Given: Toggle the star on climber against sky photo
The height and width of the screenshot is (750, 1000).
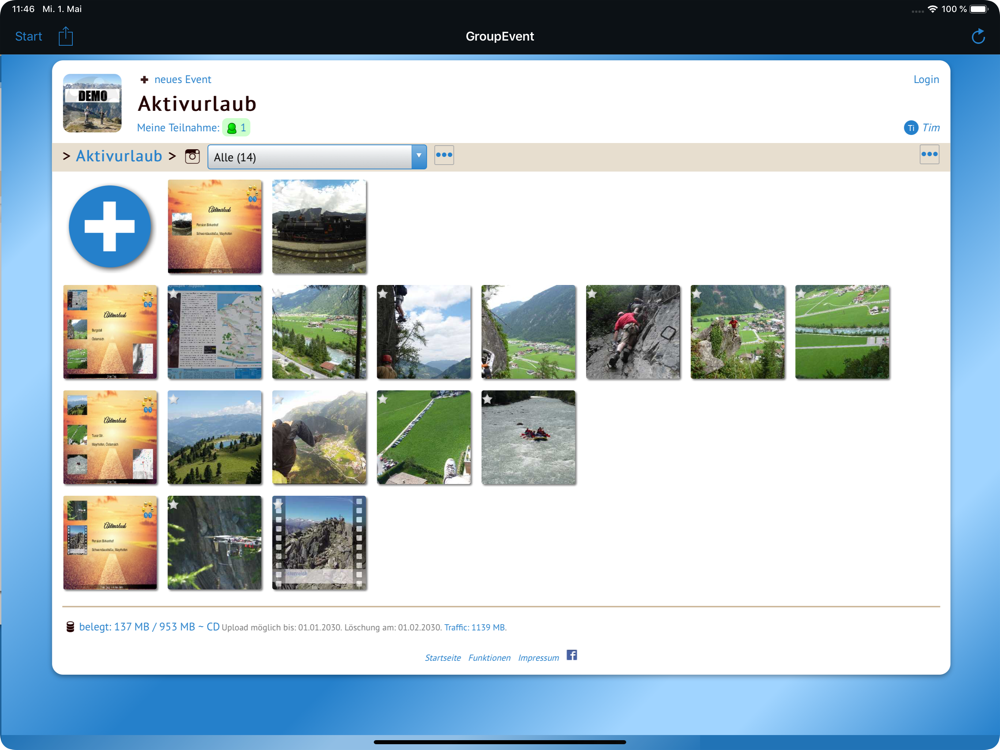Looking at the screenshot, I should click(383, 294).
